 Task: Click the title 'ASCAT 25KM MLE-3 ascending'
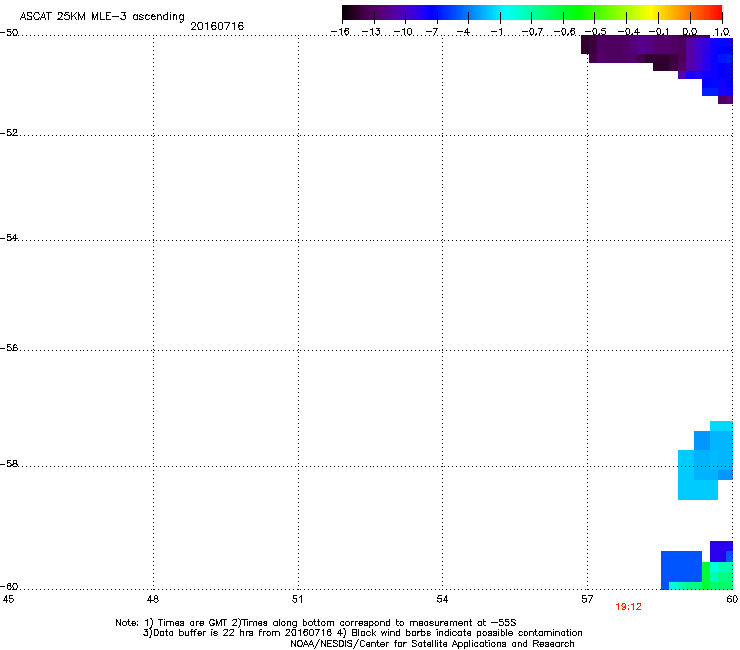(102, 17)
